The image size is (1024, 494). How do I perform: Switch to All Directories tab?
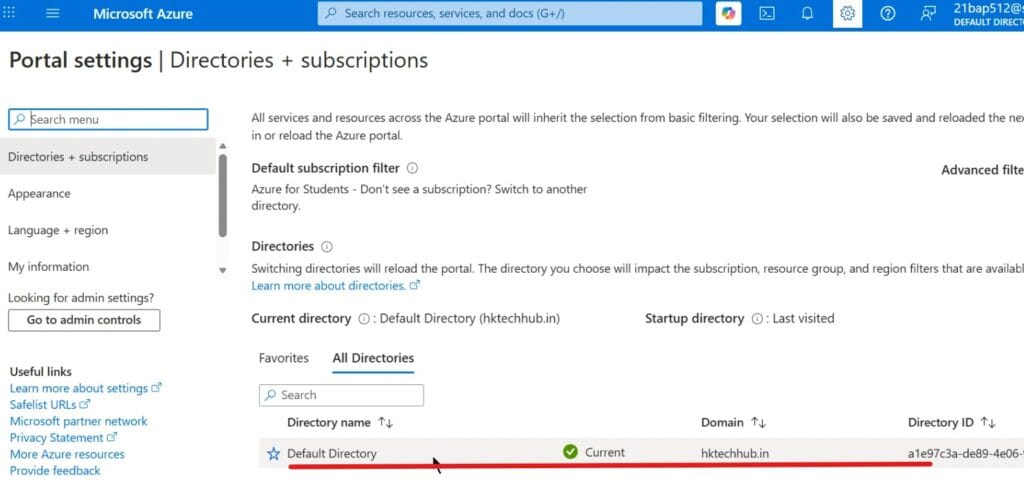click(373, 358)
